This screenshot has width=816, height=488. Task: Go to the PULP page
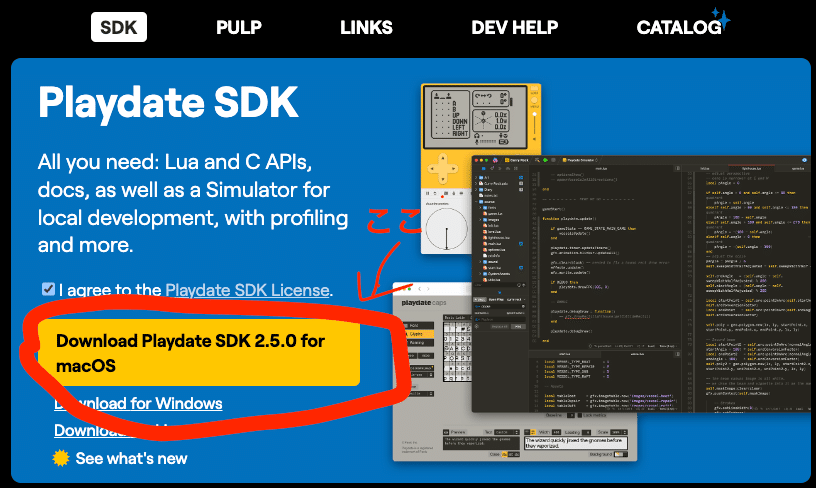tap(239, 27)
